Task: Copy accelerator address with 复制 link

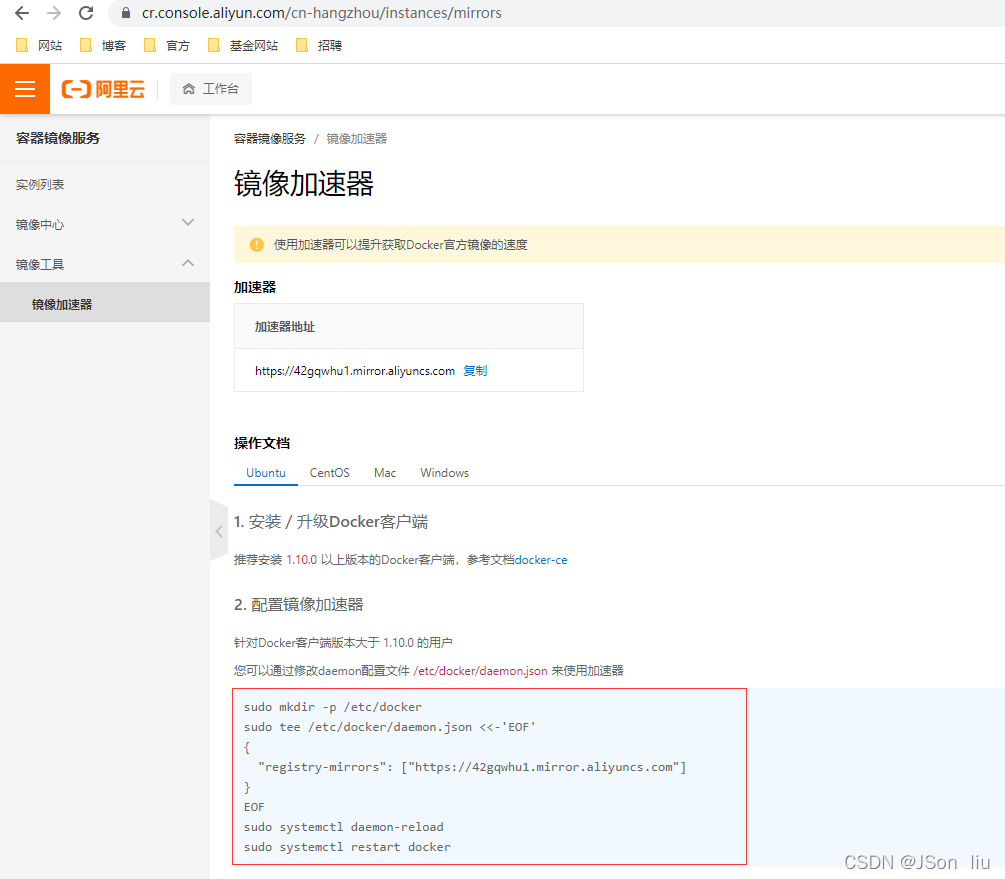Action: tap(475, 371)
